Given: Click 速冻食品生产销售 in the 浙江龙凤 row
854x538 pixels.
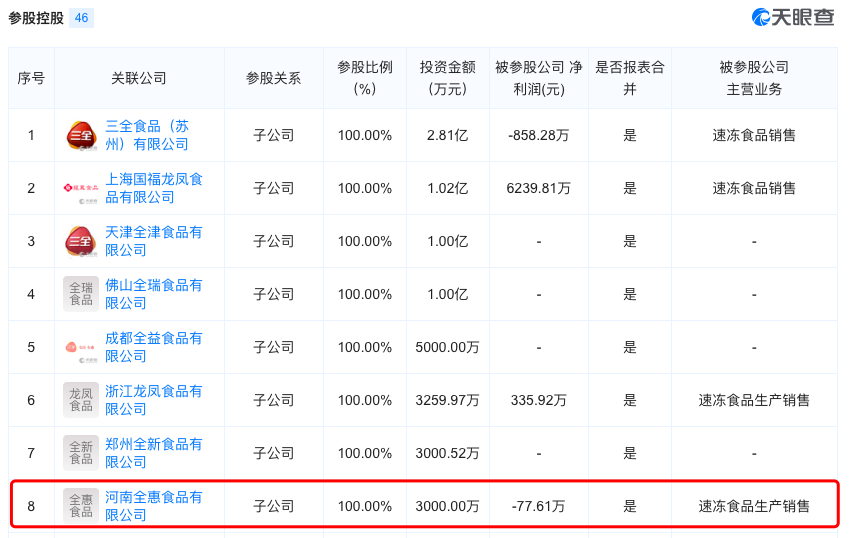Looking at the screenshot, I should click(754, 400).
